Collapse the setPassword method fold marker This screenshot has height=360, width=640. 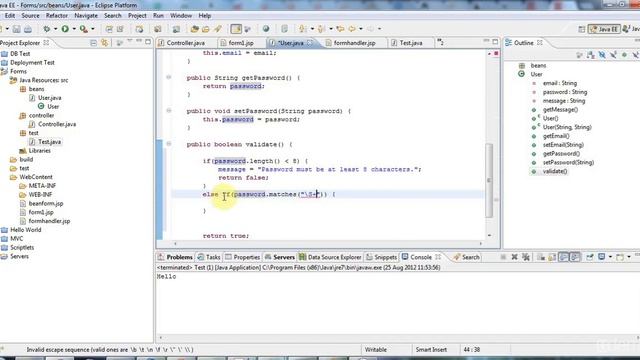169,111
